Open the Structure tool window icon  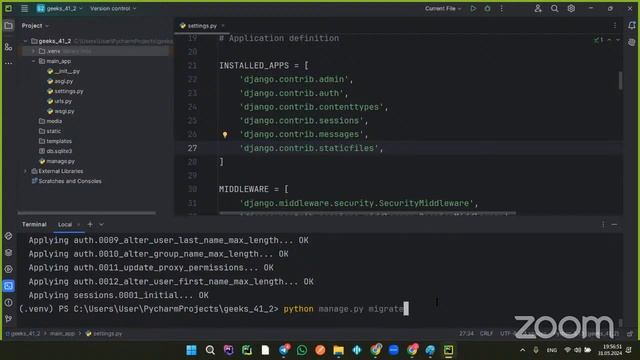coord(8,47)
